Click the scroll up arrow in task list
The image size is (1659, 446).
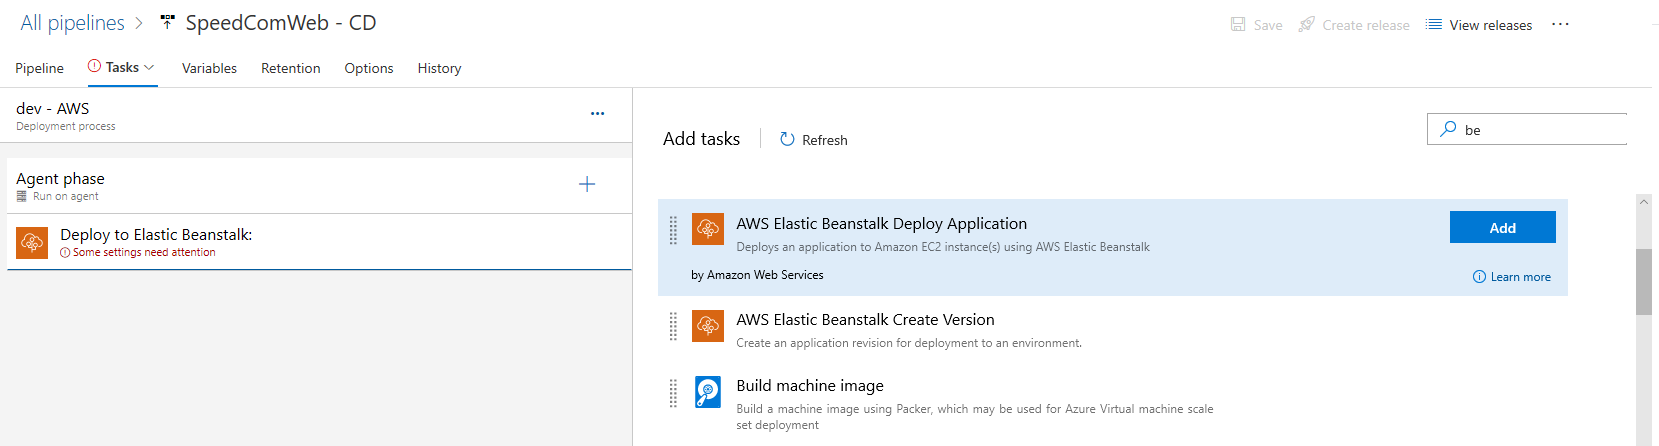pyautogui.click(x=1644, y=202)
